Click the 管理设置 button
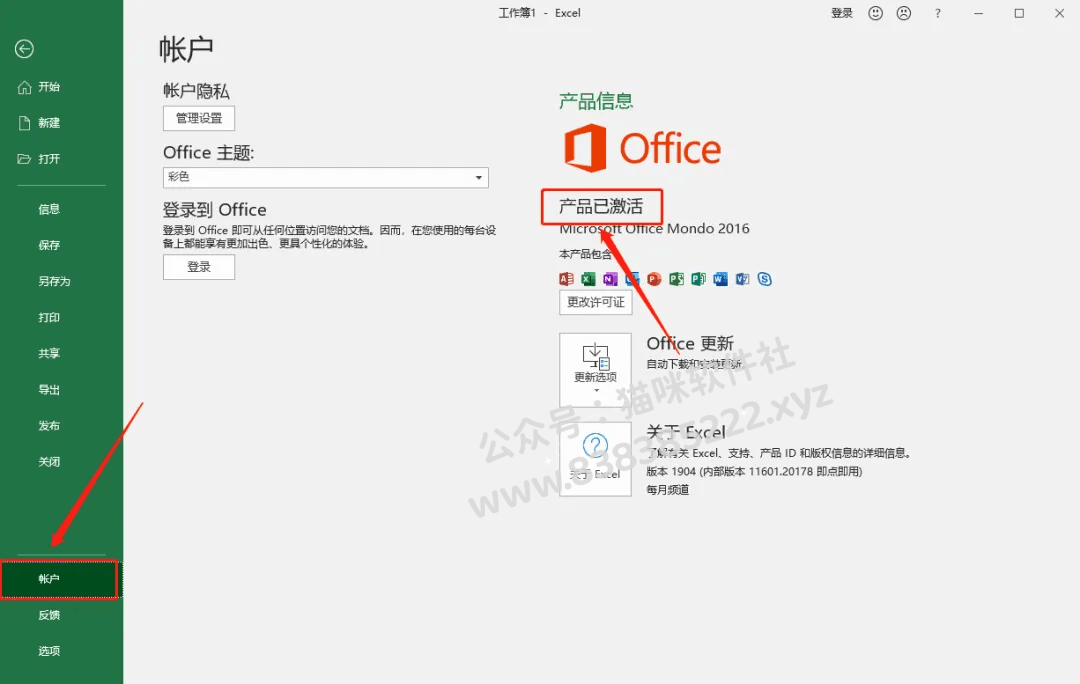The width and height of the screenshot is (1080, 684). coord(199,118)
